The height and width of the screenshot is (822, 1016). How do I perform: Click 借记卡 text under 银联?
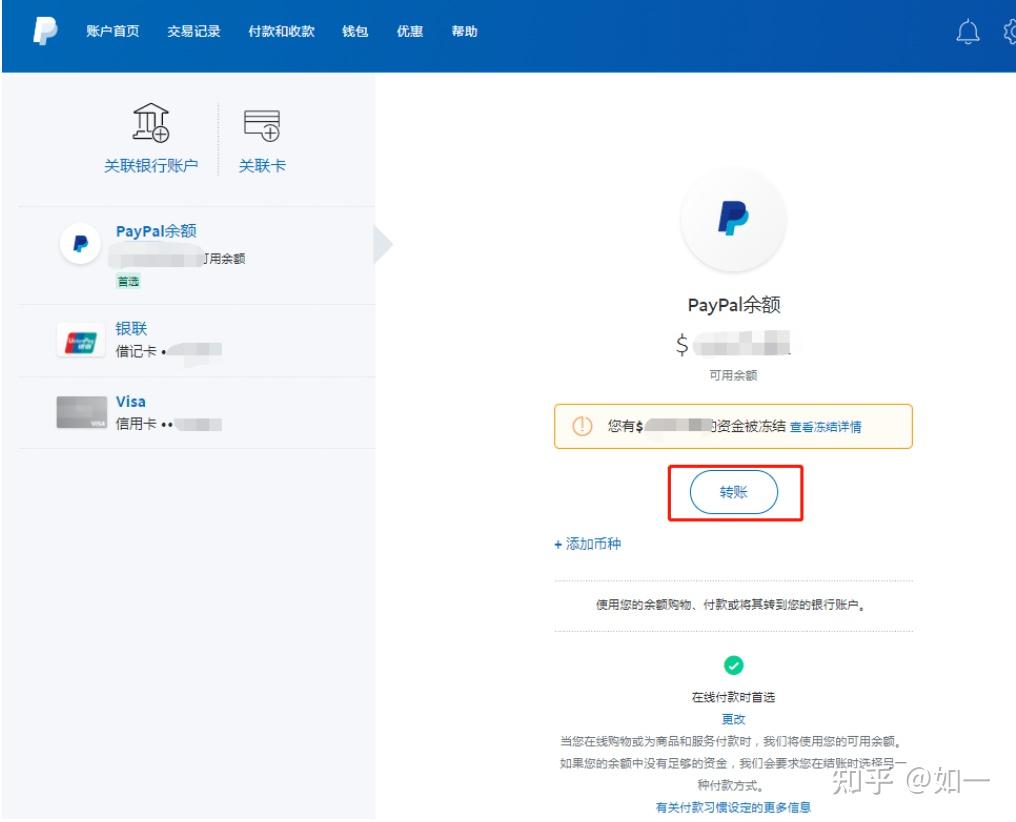click(136, 351)
